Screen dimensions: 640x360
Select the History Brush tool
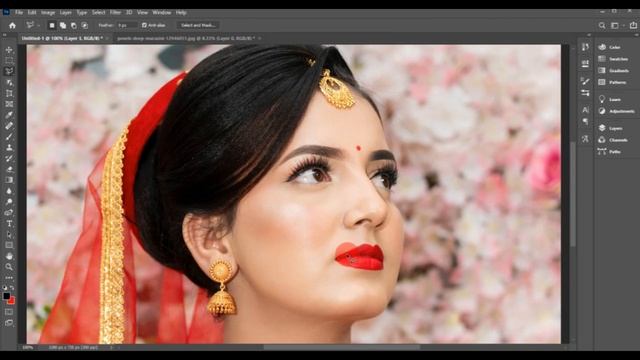point(9,158)
